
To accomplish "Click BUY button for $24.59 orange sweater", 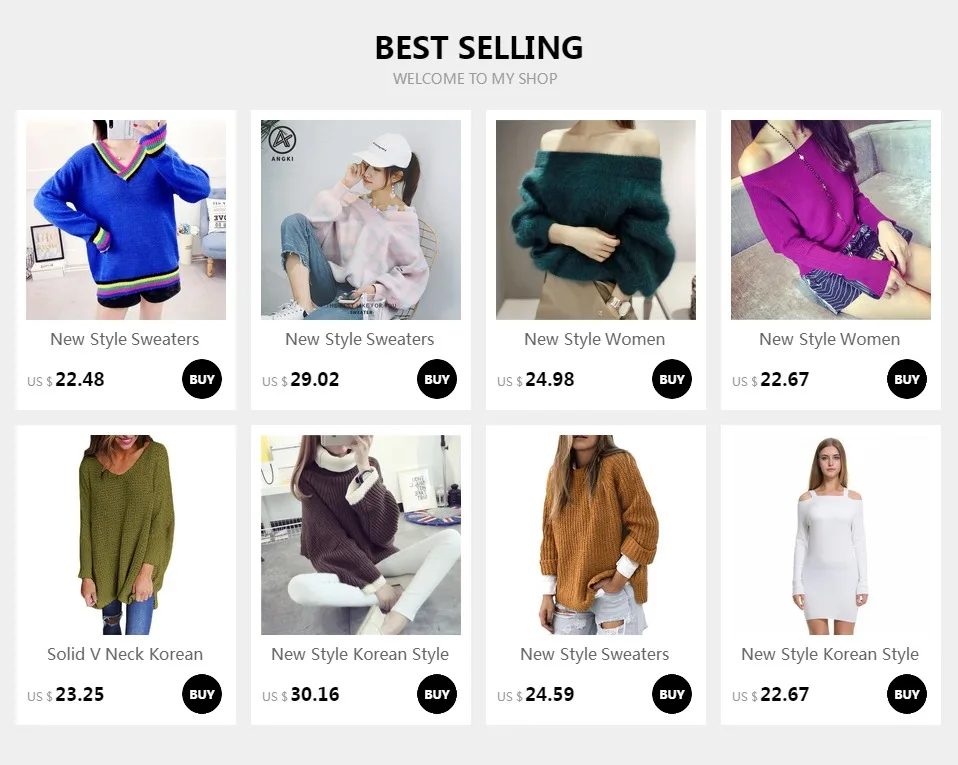I will 671,694.
